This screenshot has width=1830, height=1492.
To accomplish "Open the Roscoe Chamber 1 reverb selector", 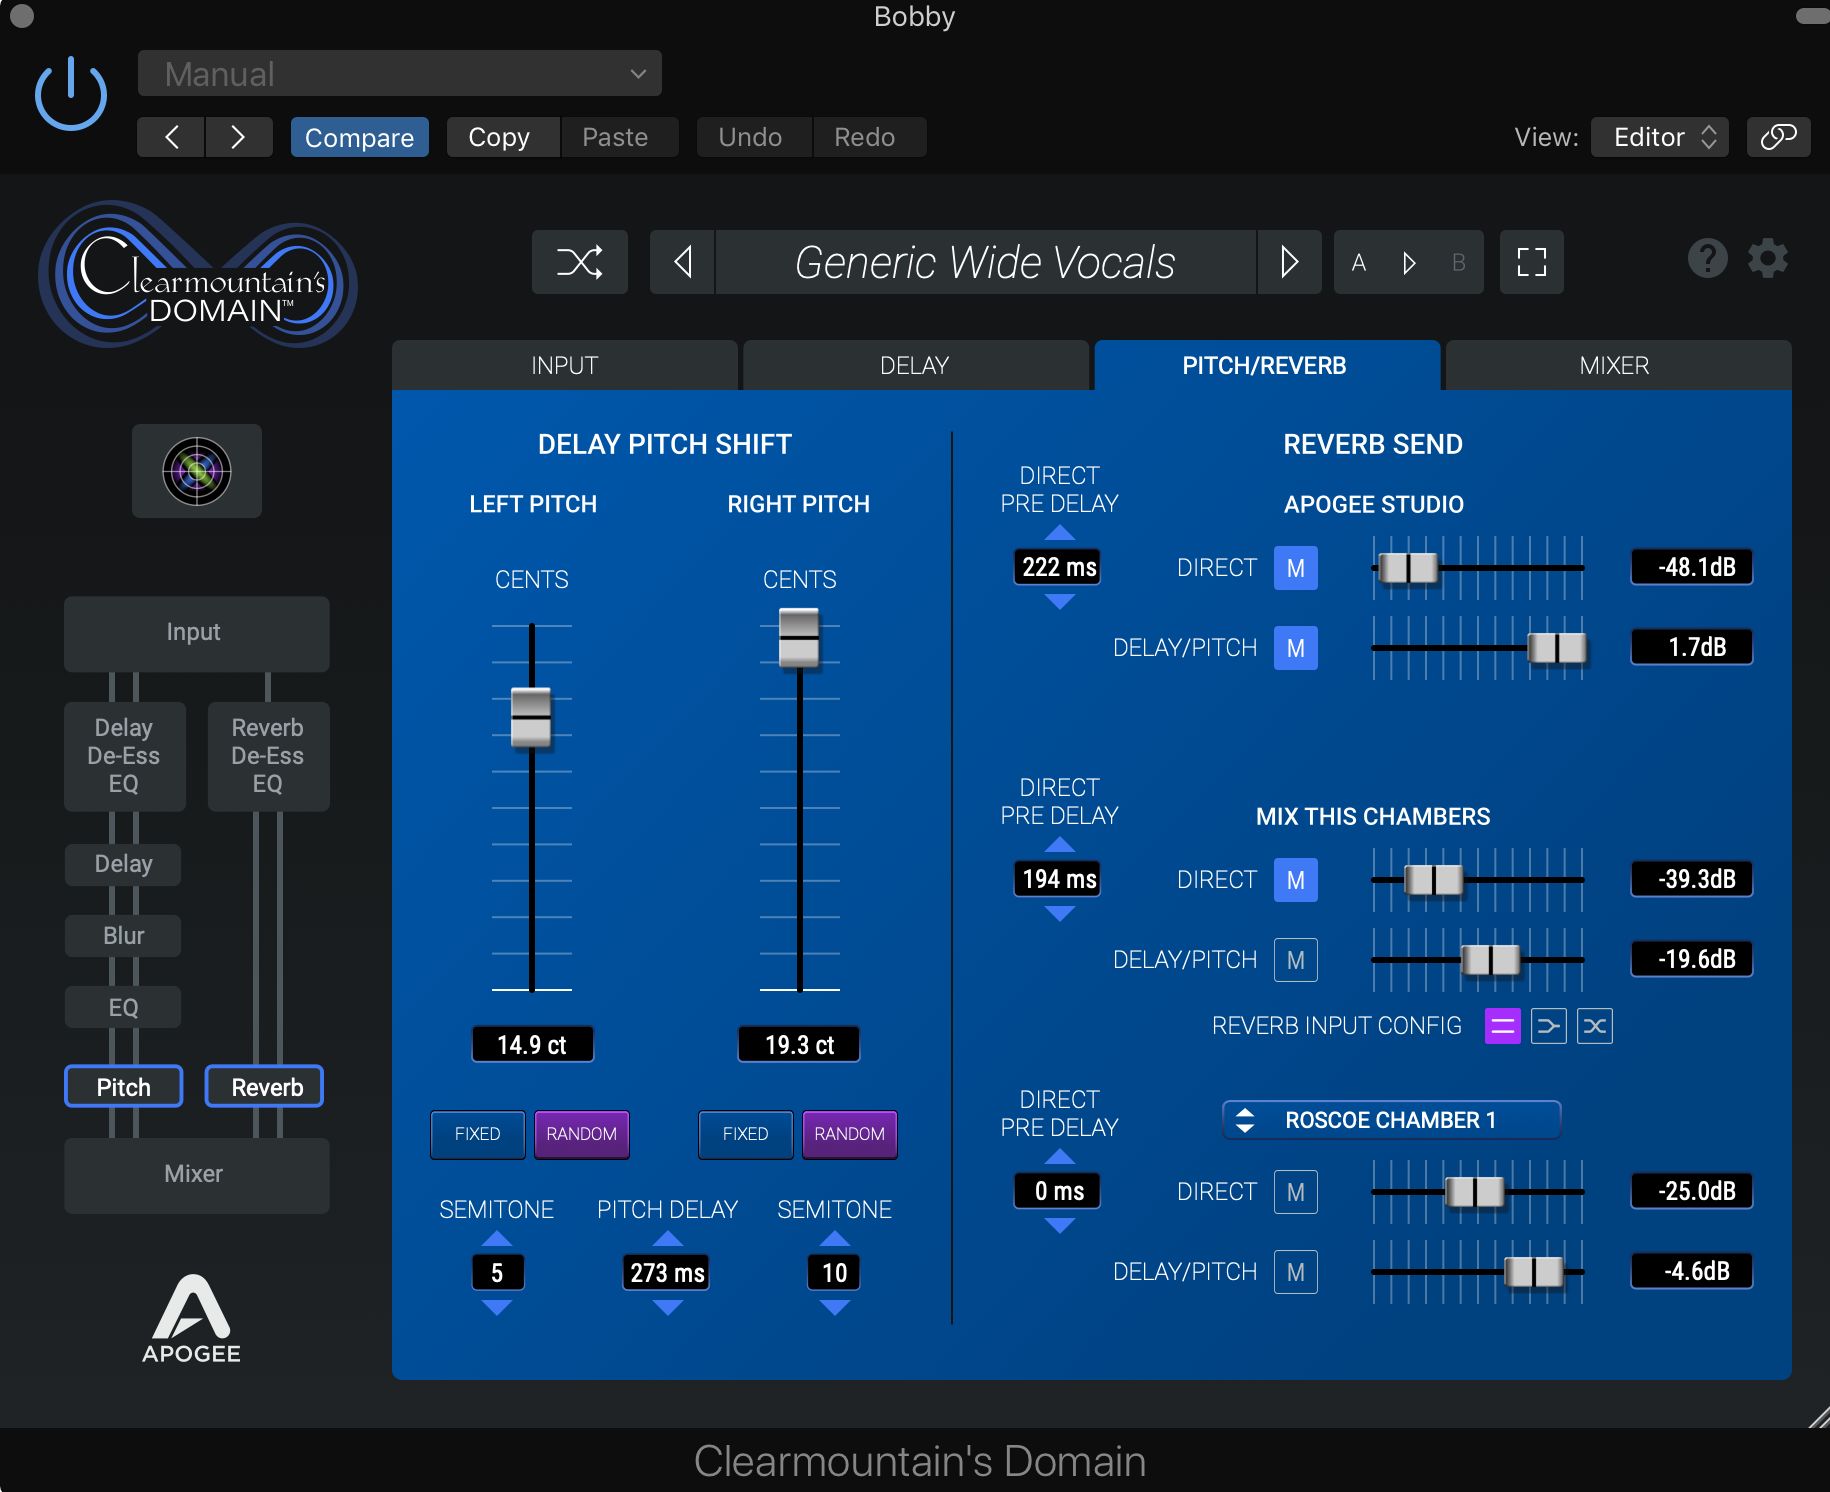I will [1391, 1120].
